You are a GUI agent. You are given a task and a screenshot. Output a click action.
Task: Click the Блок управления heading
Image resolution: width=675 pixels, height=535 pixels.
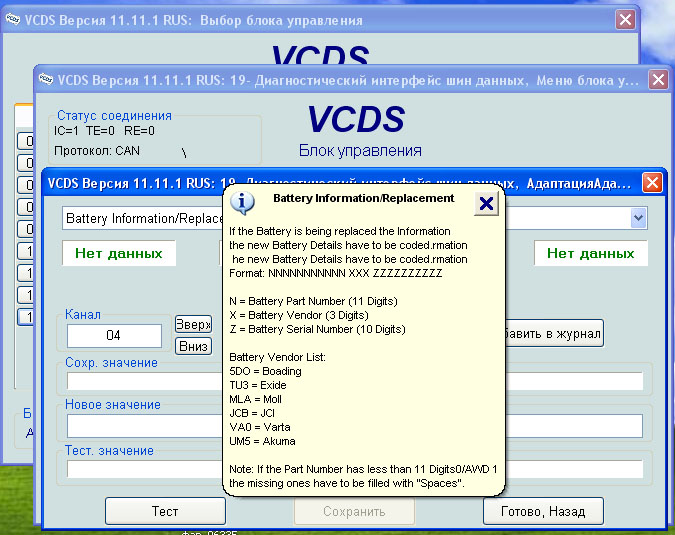(360, 150)
